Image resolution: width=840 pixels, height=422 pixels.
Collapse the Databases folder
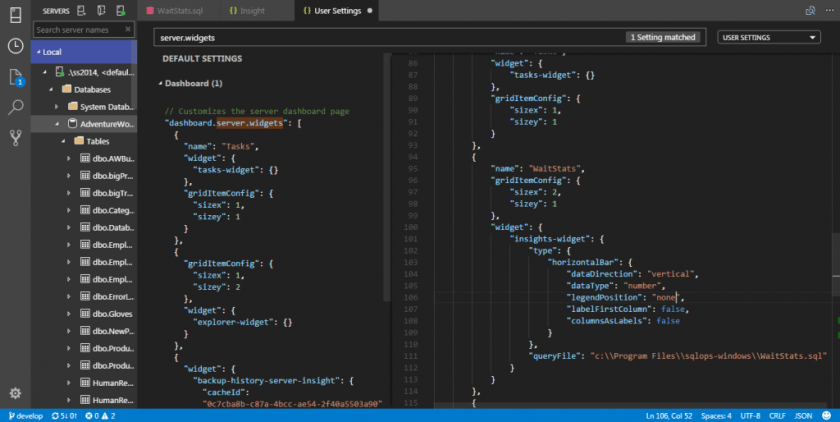click(x=51, y=89)
